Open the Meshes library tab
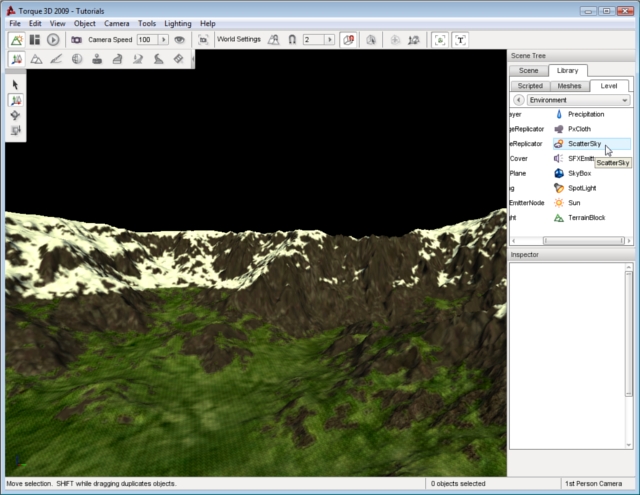The width and height of the screenshot is (640, 495). point(568,86)
